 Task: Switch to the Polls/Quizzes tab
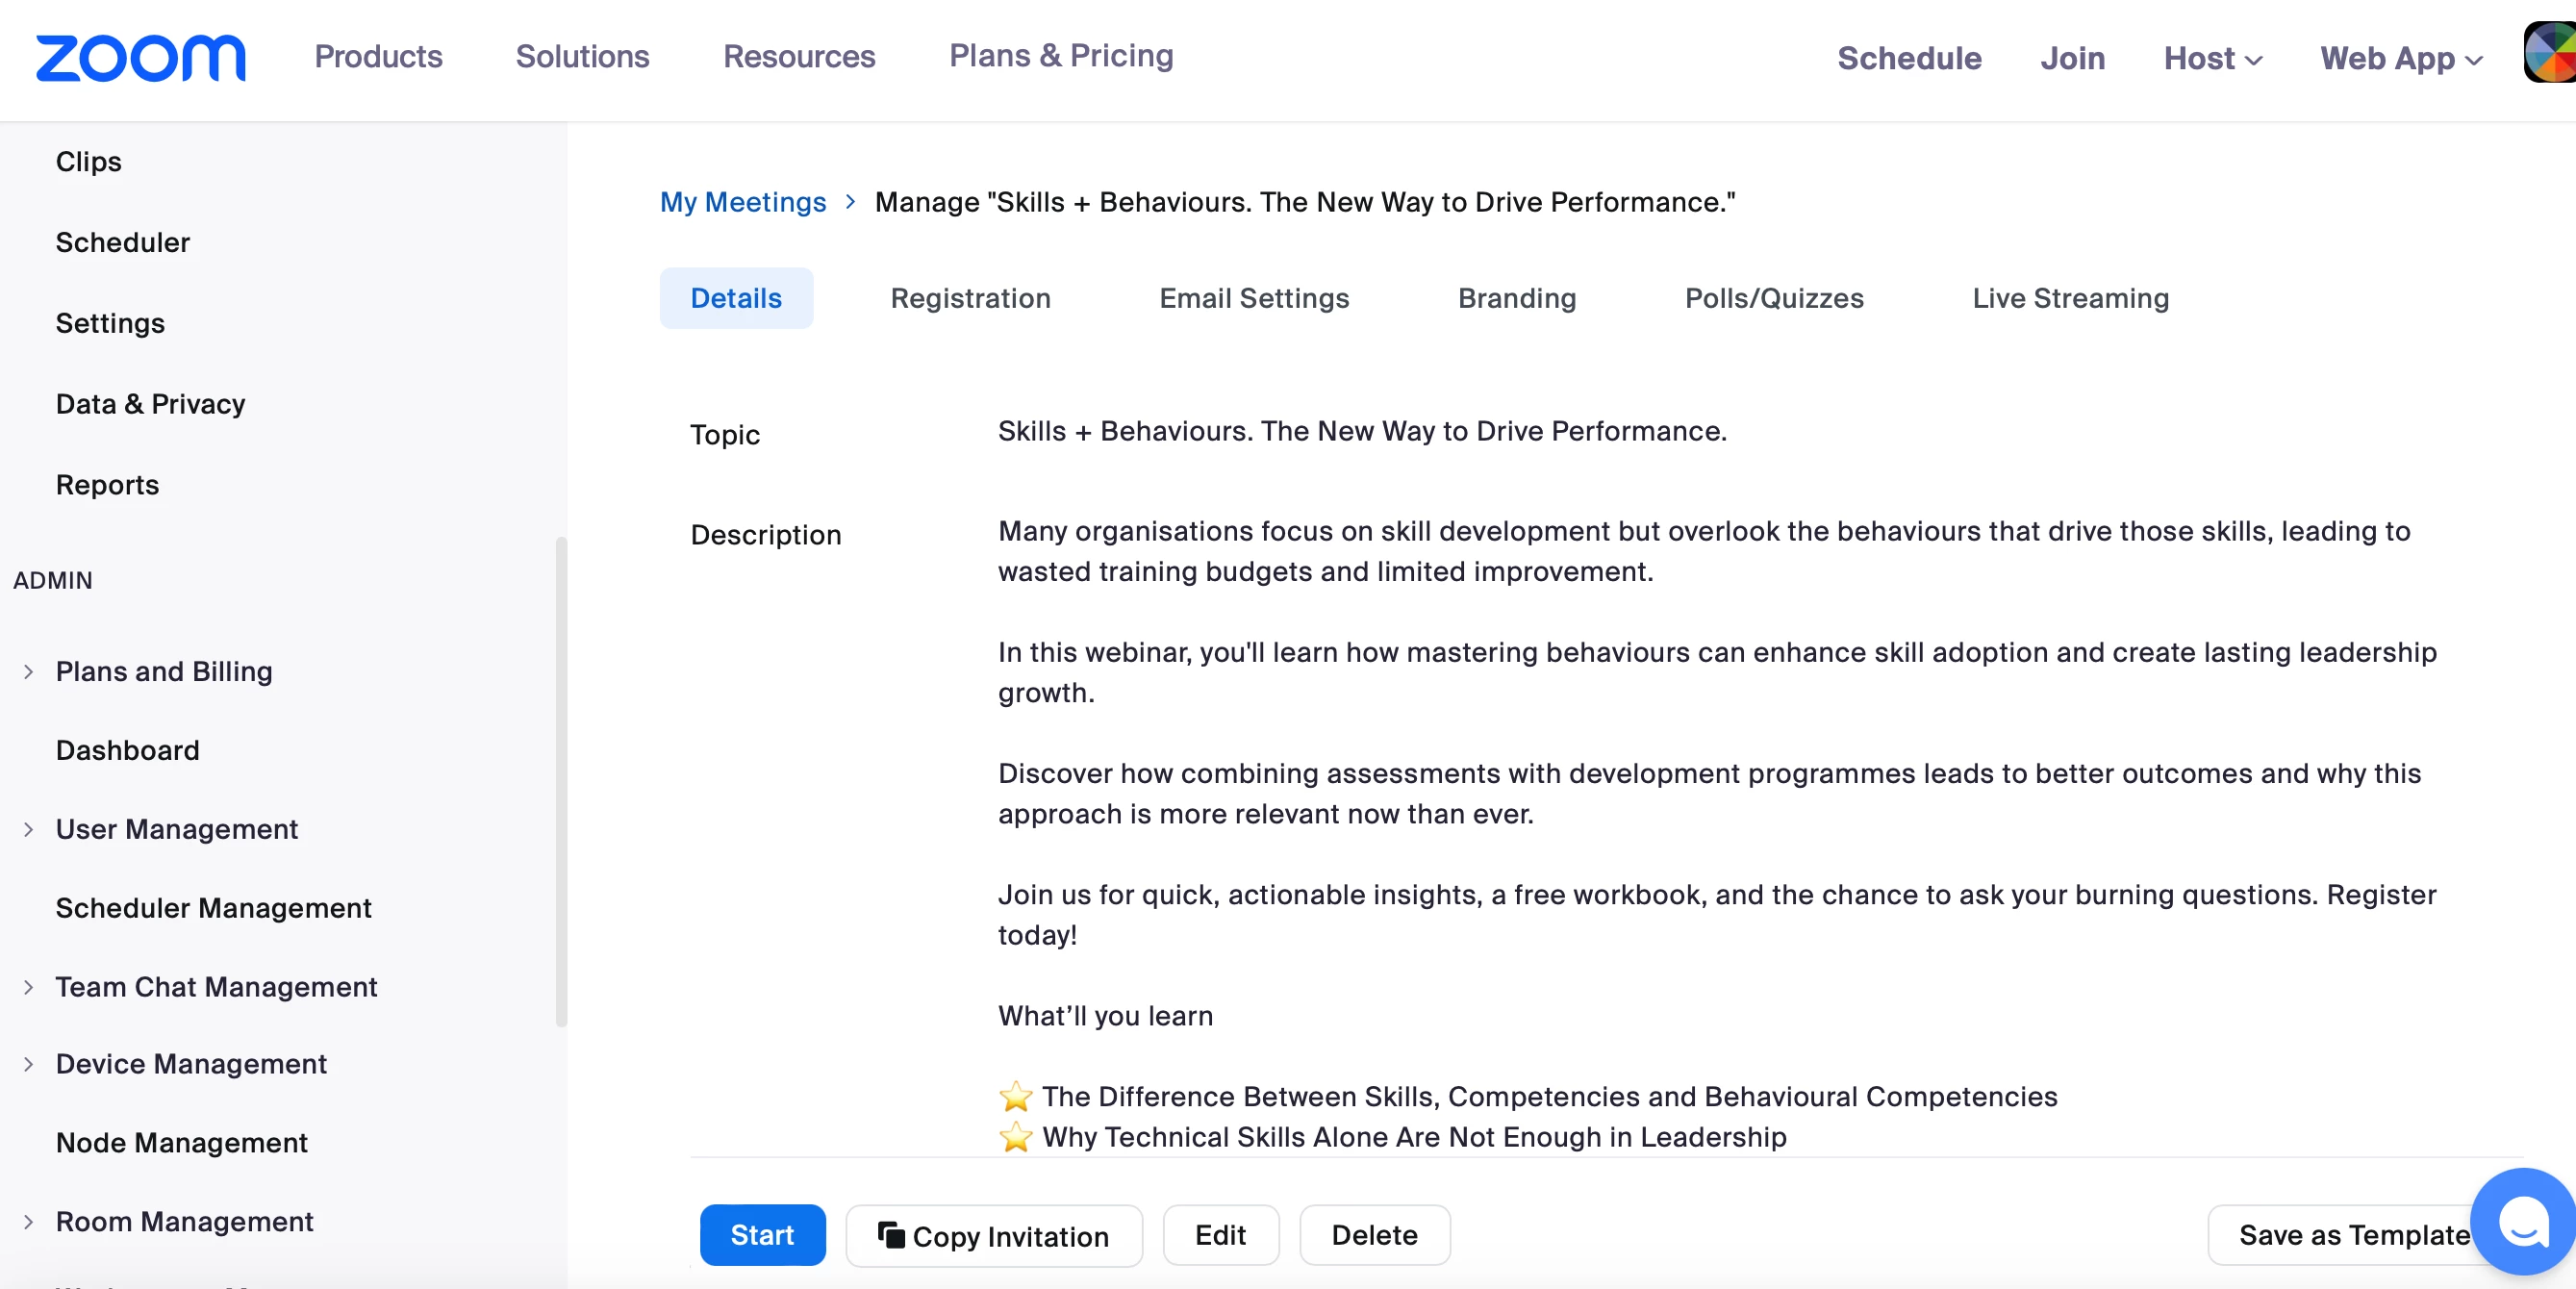[1773, 298]
